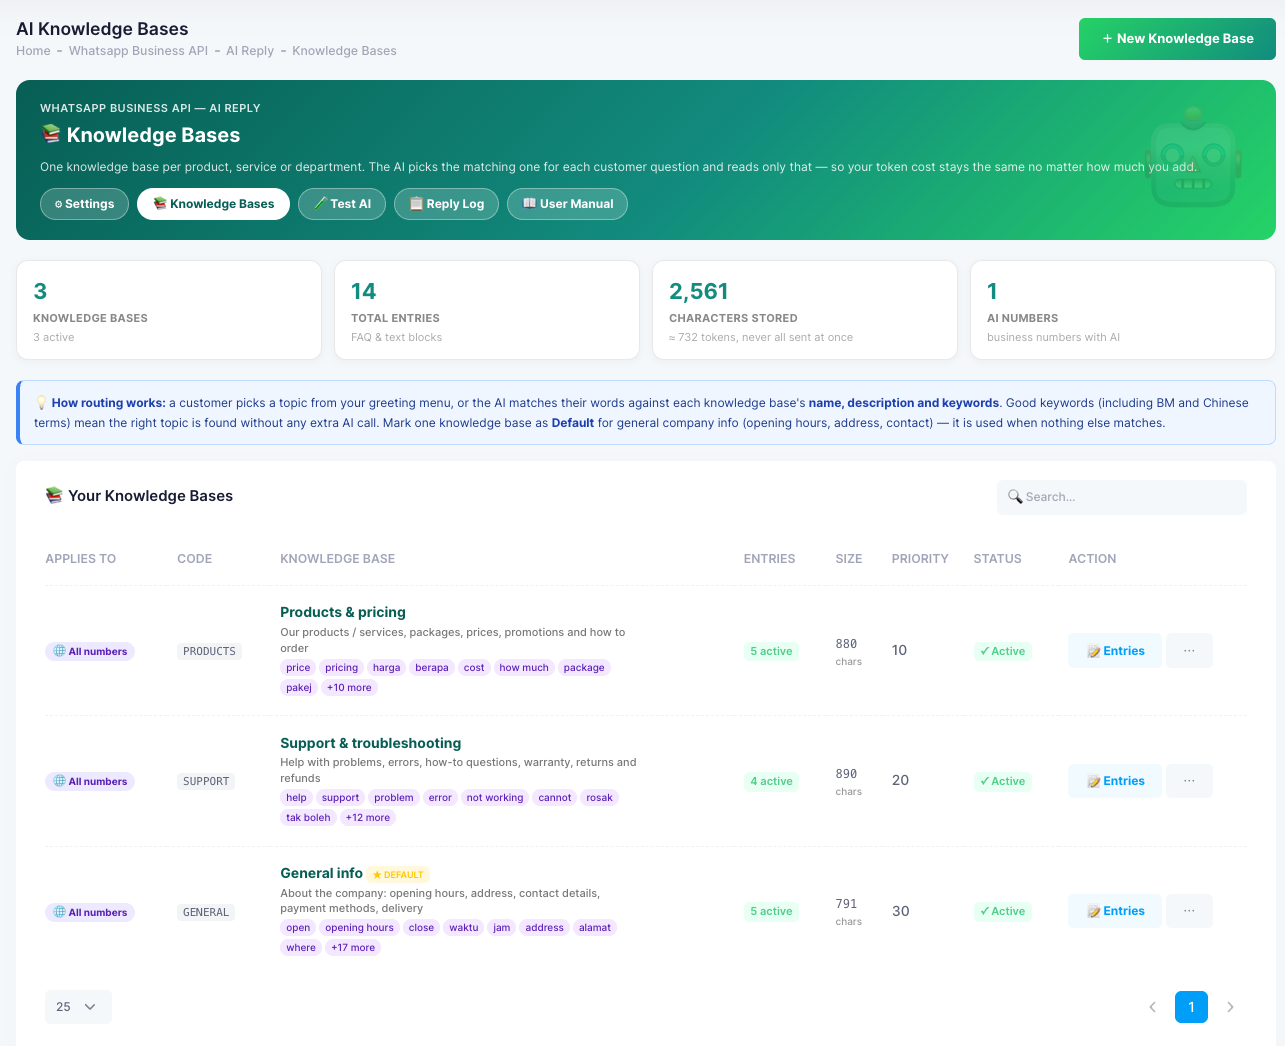Screen dimensions: 1285x1046
Task: Expand the +10 more keywords tag
Action: (349, 688)
